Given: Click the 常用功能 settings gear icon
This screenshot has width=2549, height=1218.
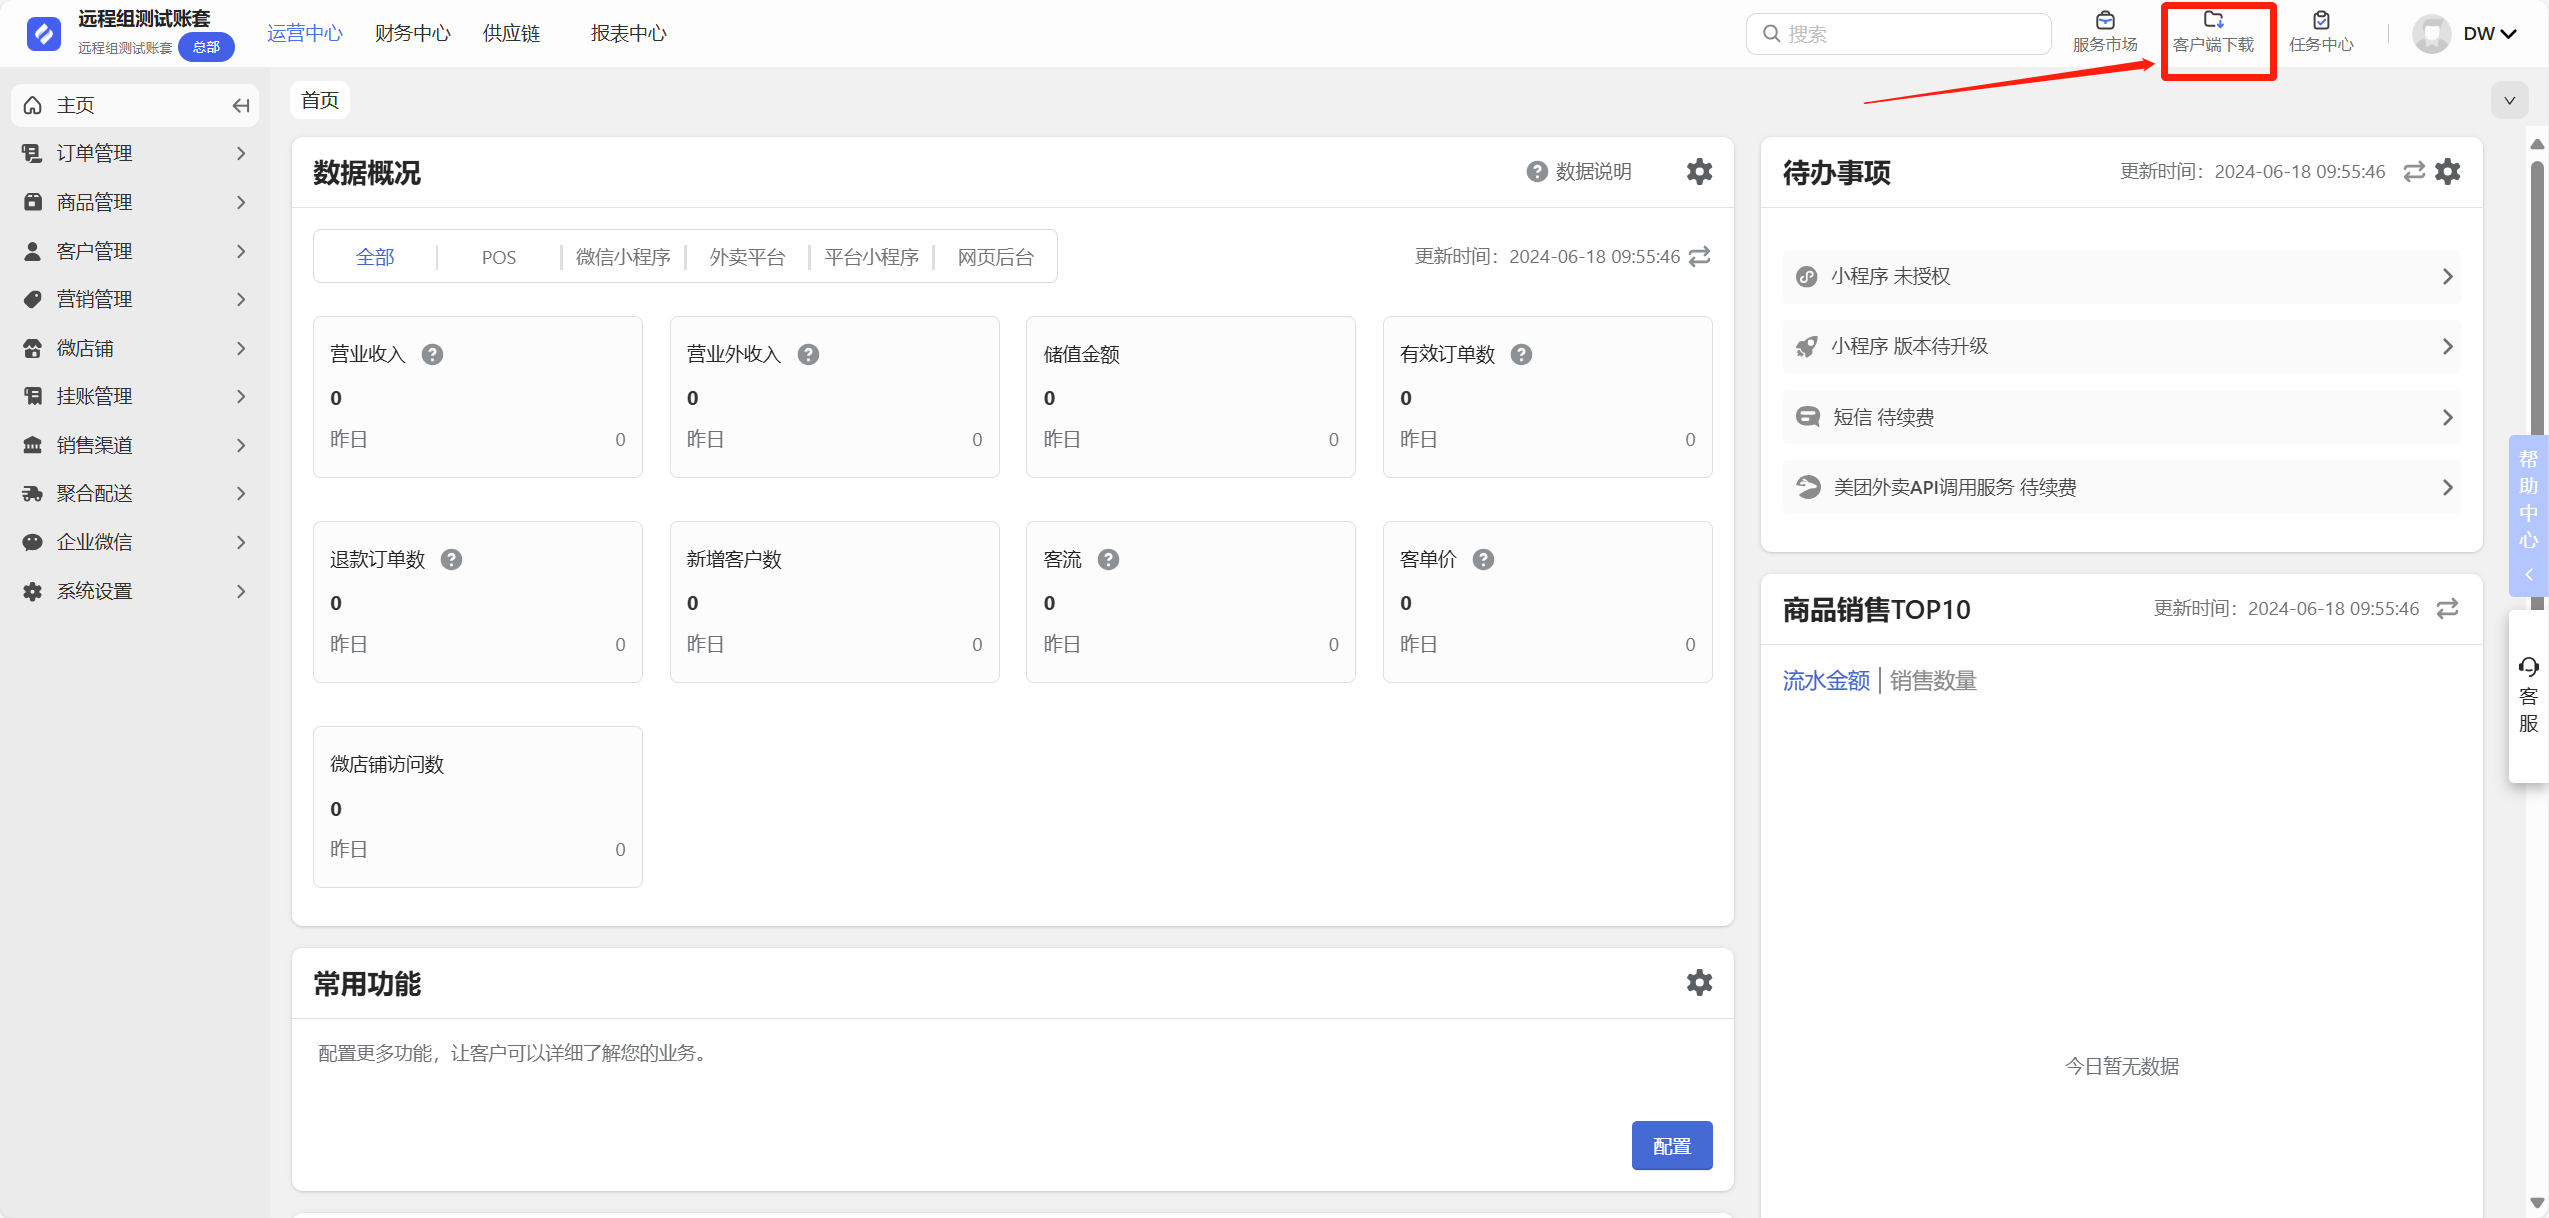Looking at the screenshot, I should (x=1699, y=982).
